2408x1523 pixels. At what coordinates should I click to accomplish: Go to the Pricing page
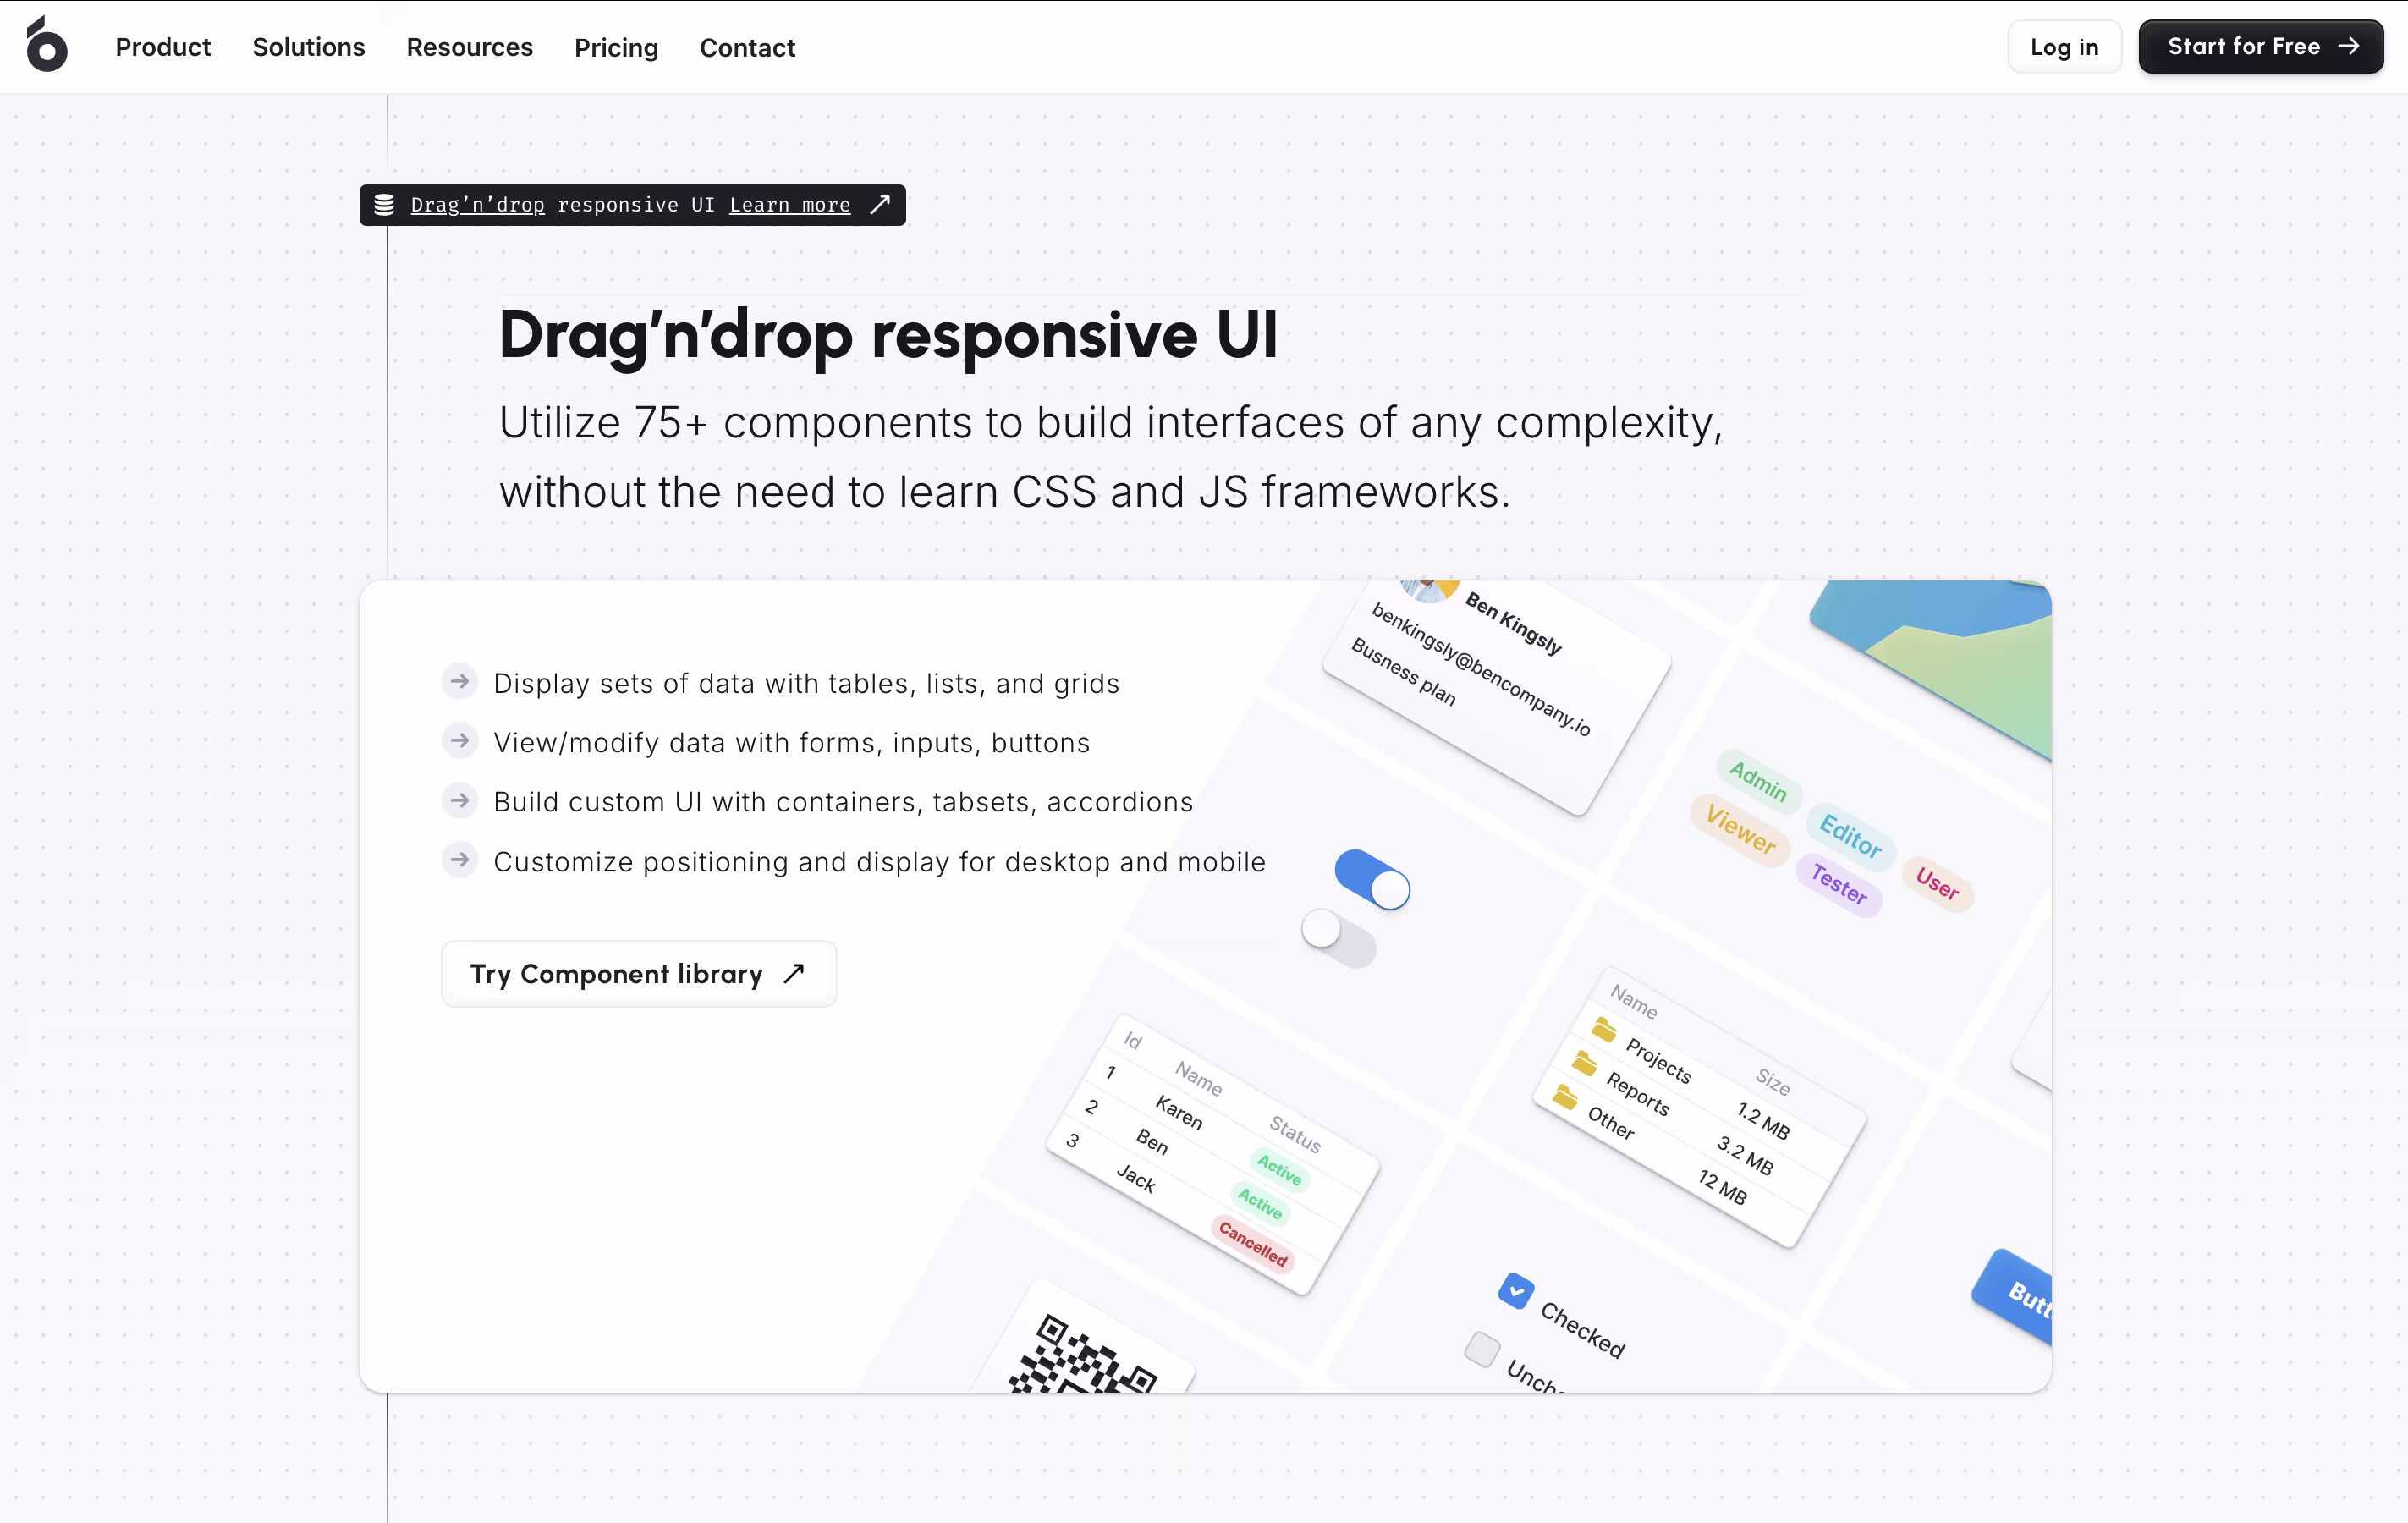[x=616, y=47]
